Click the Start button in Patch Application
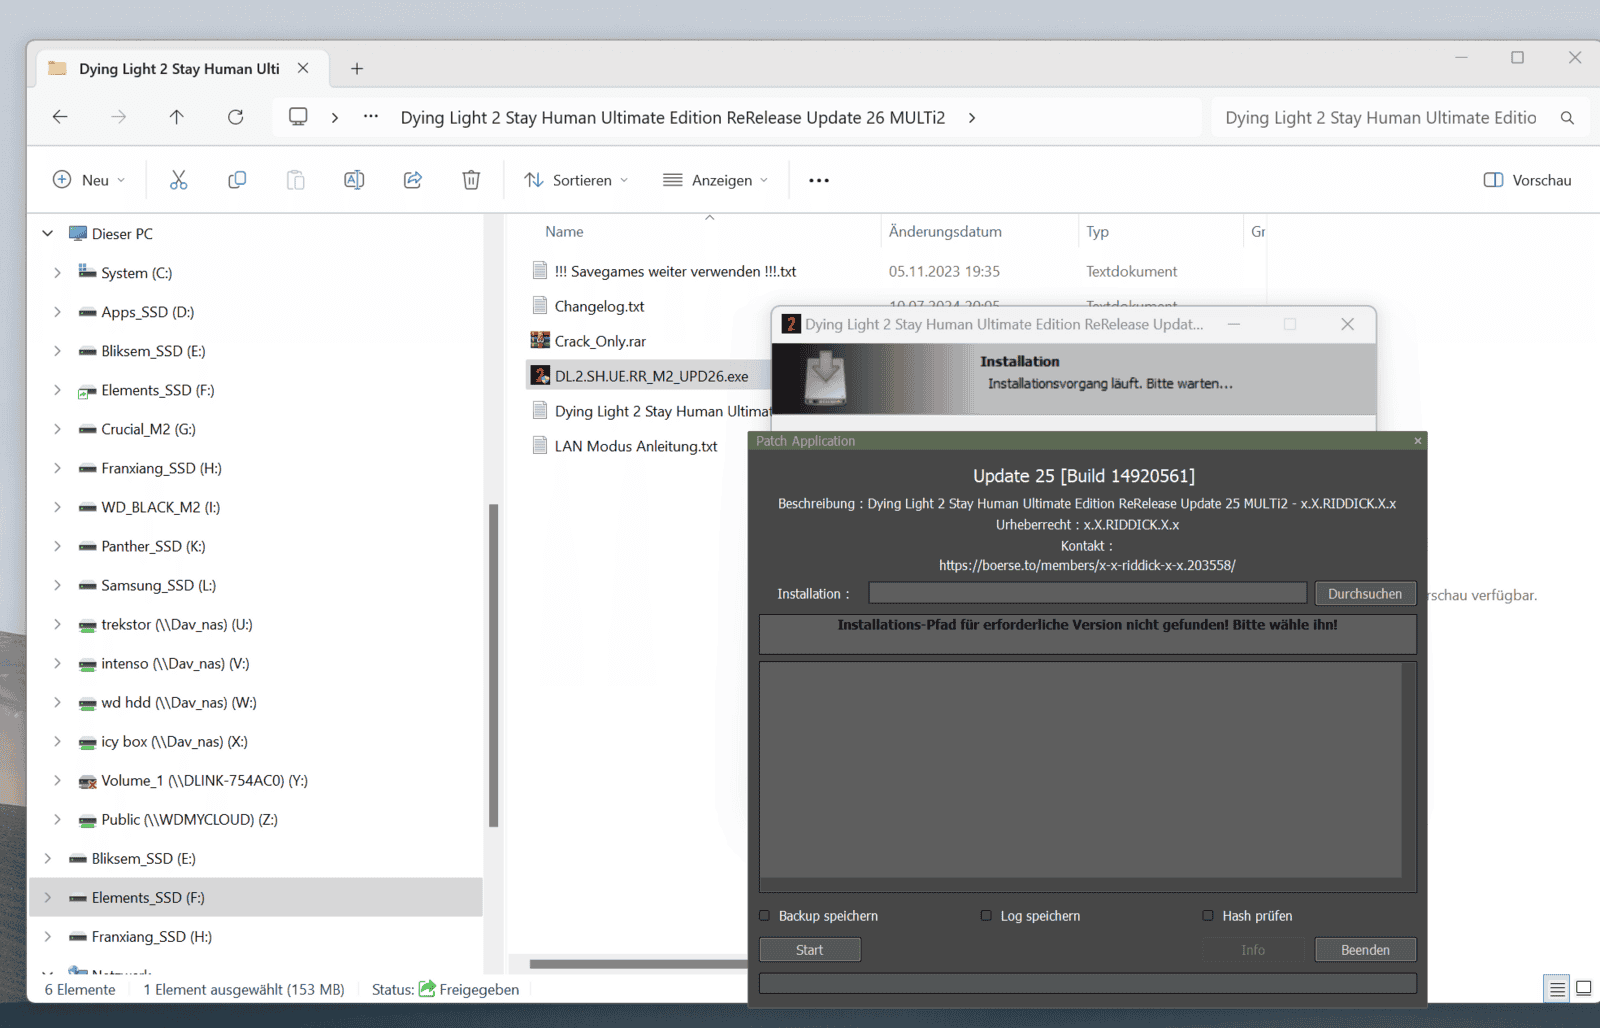This screenshot has width=1600, height=1028. (810, 950)
